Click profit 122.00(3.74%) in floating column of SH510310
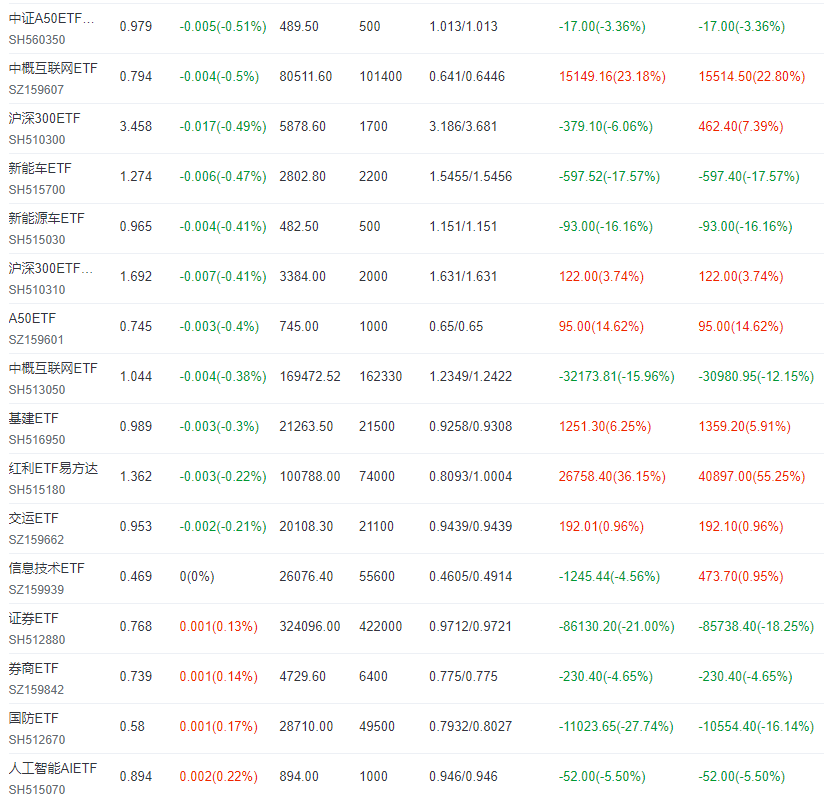 pos(601,276)
